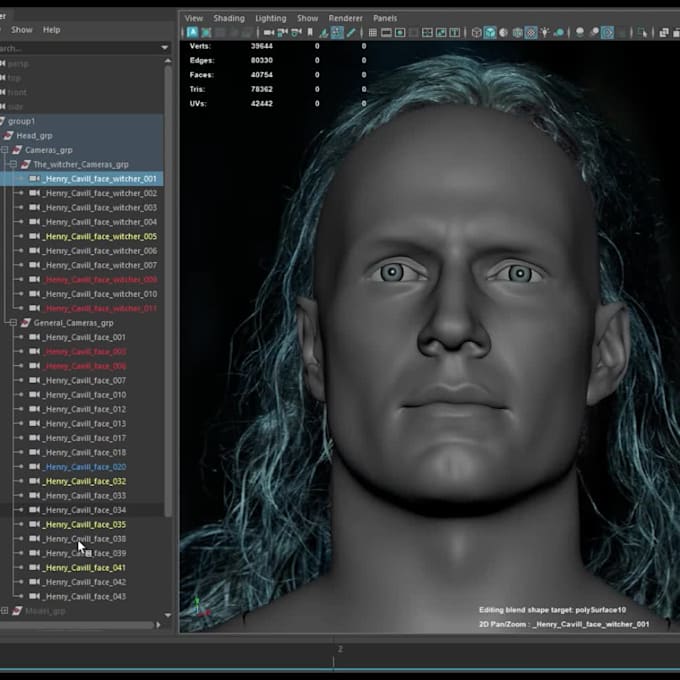Select camera _Henry_Cavill_face_034

click(x=85, y=510)
